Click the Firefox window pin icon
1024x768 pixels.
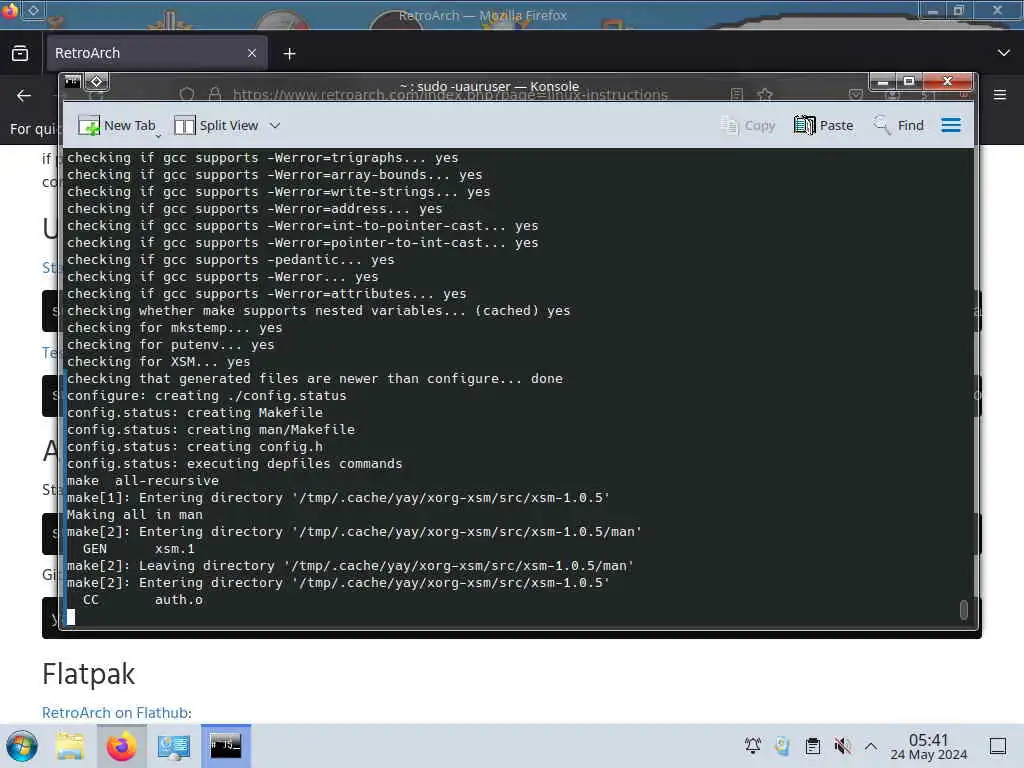coord(34,10)
